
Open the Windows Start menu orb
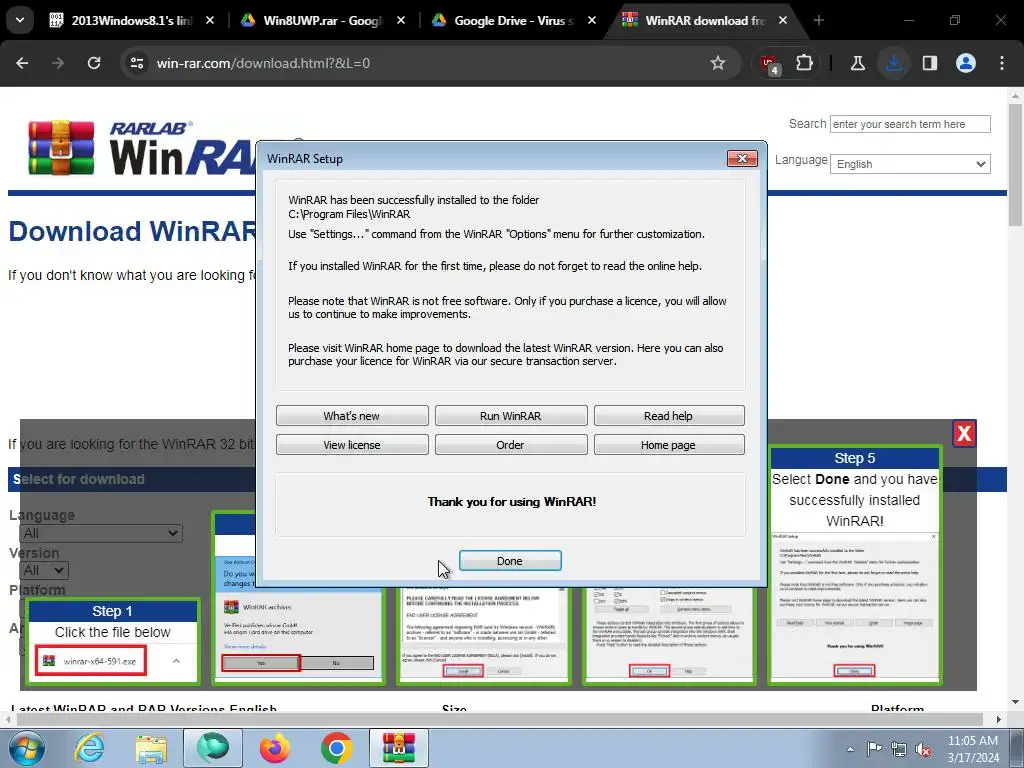(27, 748)
